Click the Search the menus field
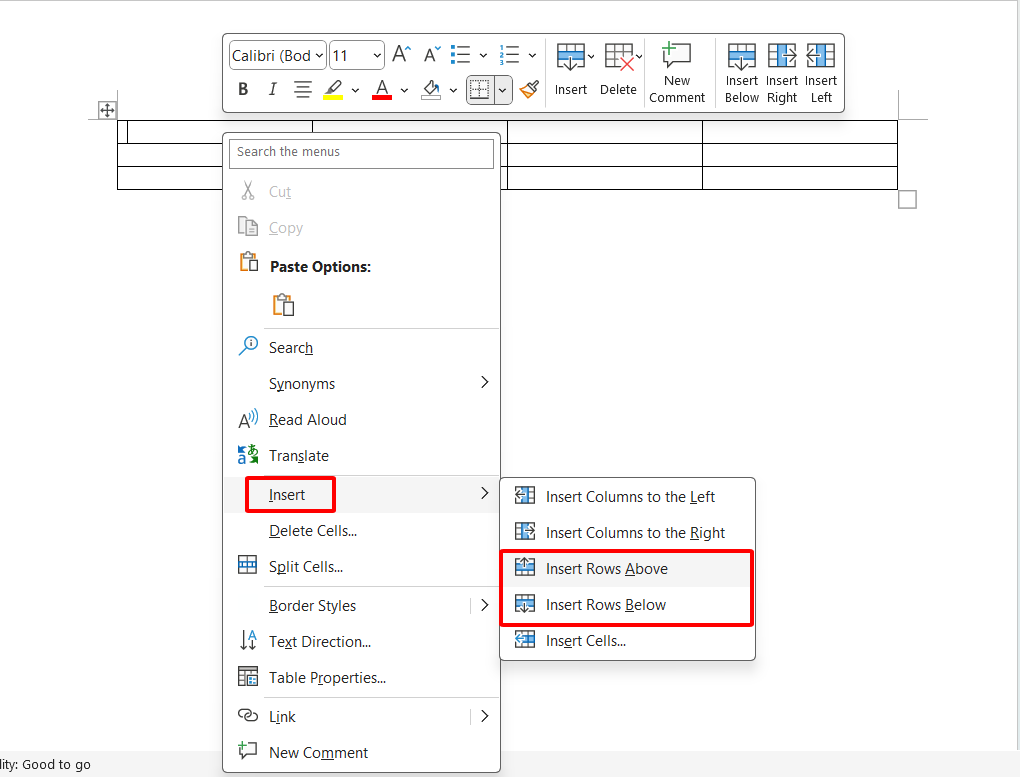 [x=361, y=153]
